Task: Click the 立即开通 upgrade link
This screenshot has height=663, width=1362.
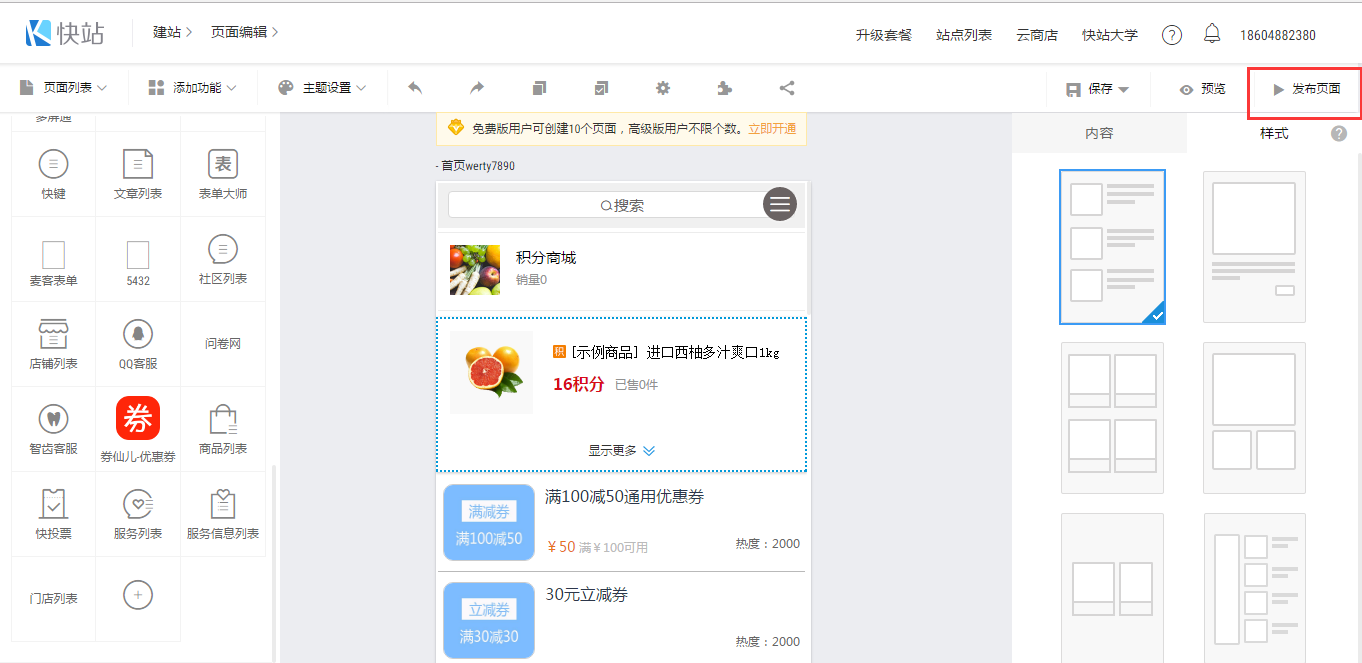Action: click(x=772, y=128)
